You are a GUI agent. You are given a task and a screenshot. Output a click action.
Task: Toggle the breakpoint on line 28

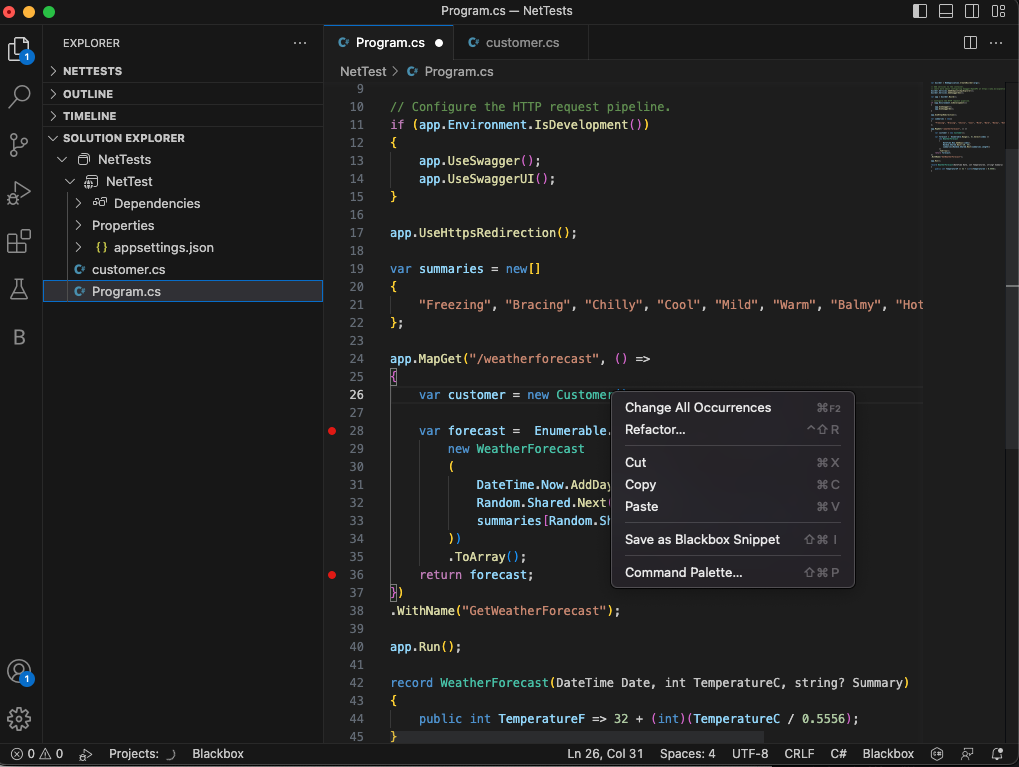[332, 431]
